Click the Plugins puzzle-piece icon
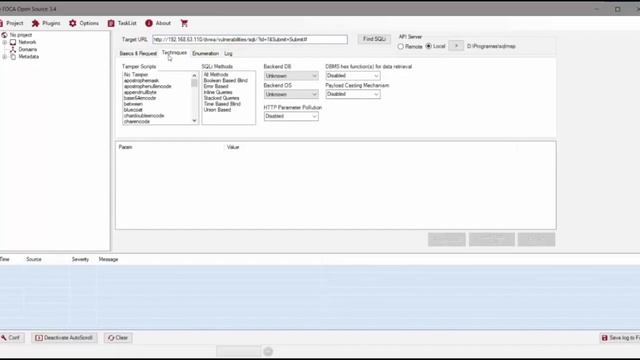The height and width of the screenshot is (360, 640). tap(36, 23)
